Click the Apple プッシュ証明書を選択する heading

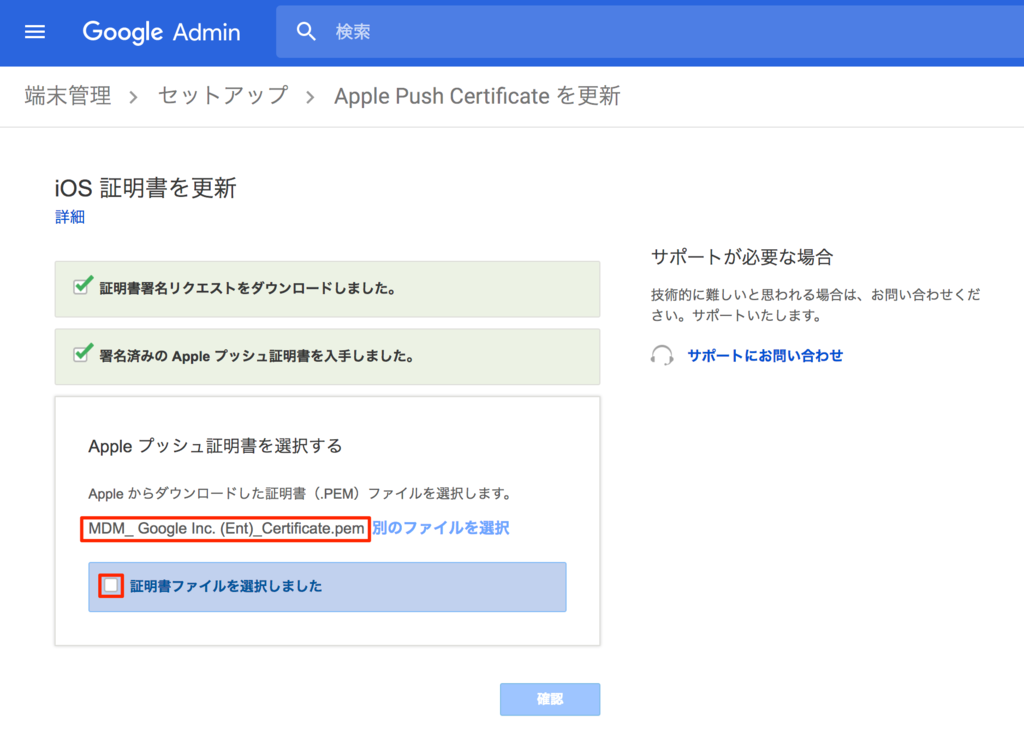(215, 446)
